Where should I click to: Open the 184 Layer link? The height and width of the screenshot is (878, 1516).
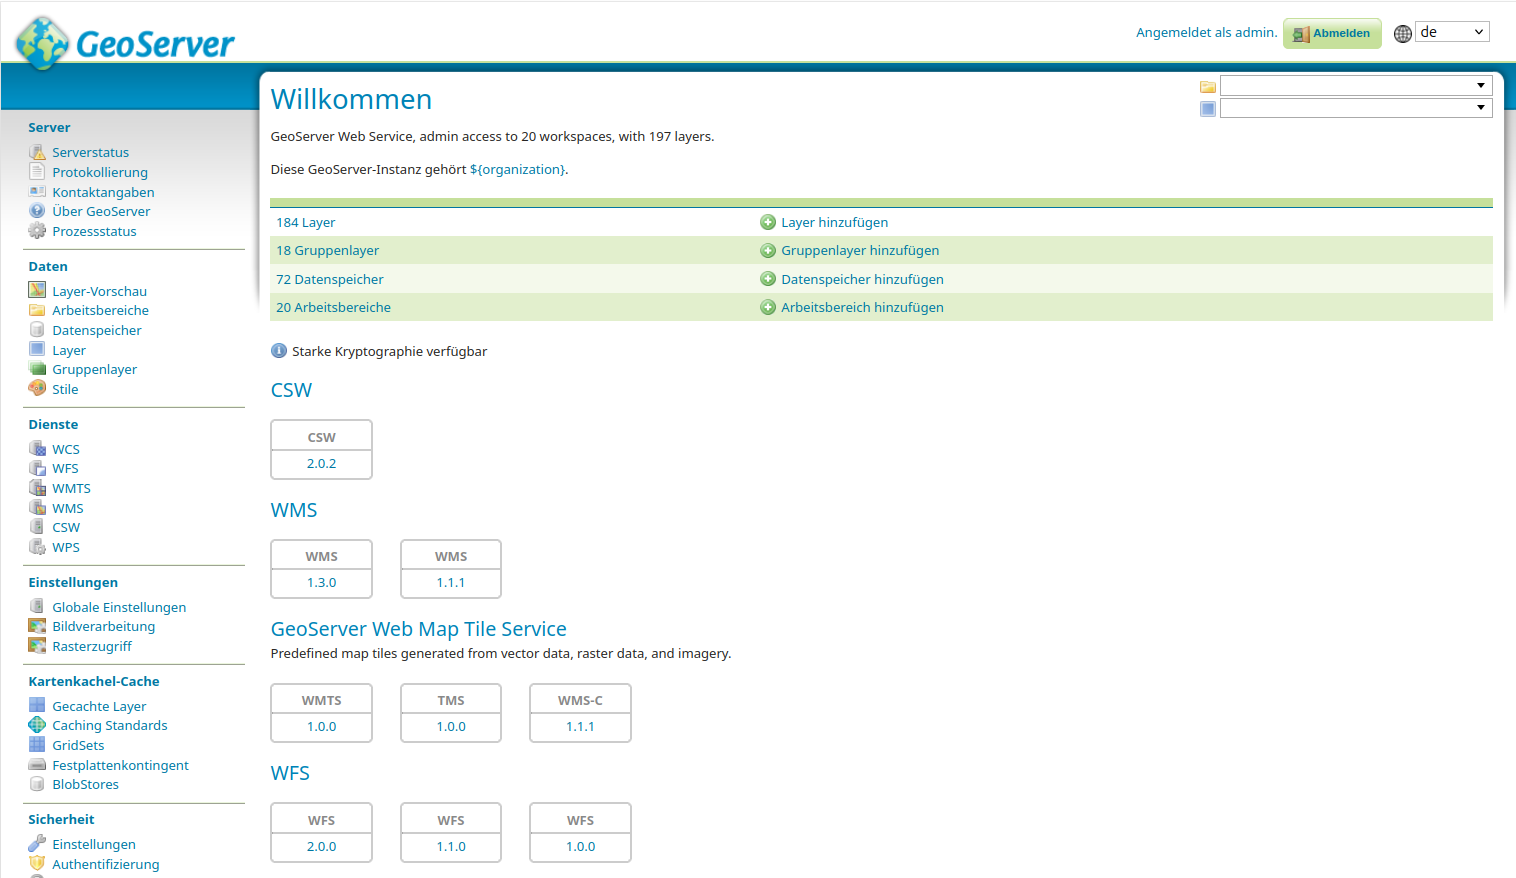(x=305, y=222)
